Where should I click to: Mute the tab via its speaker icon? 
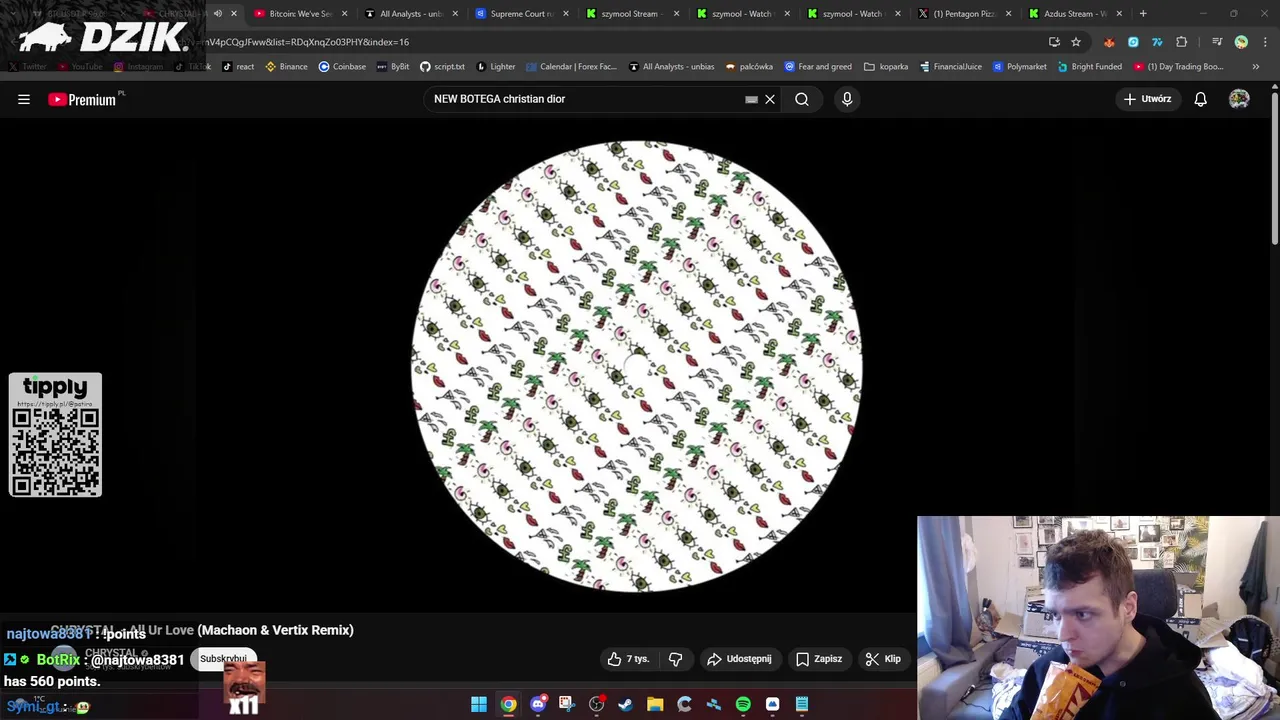click(x=218, y=14)
